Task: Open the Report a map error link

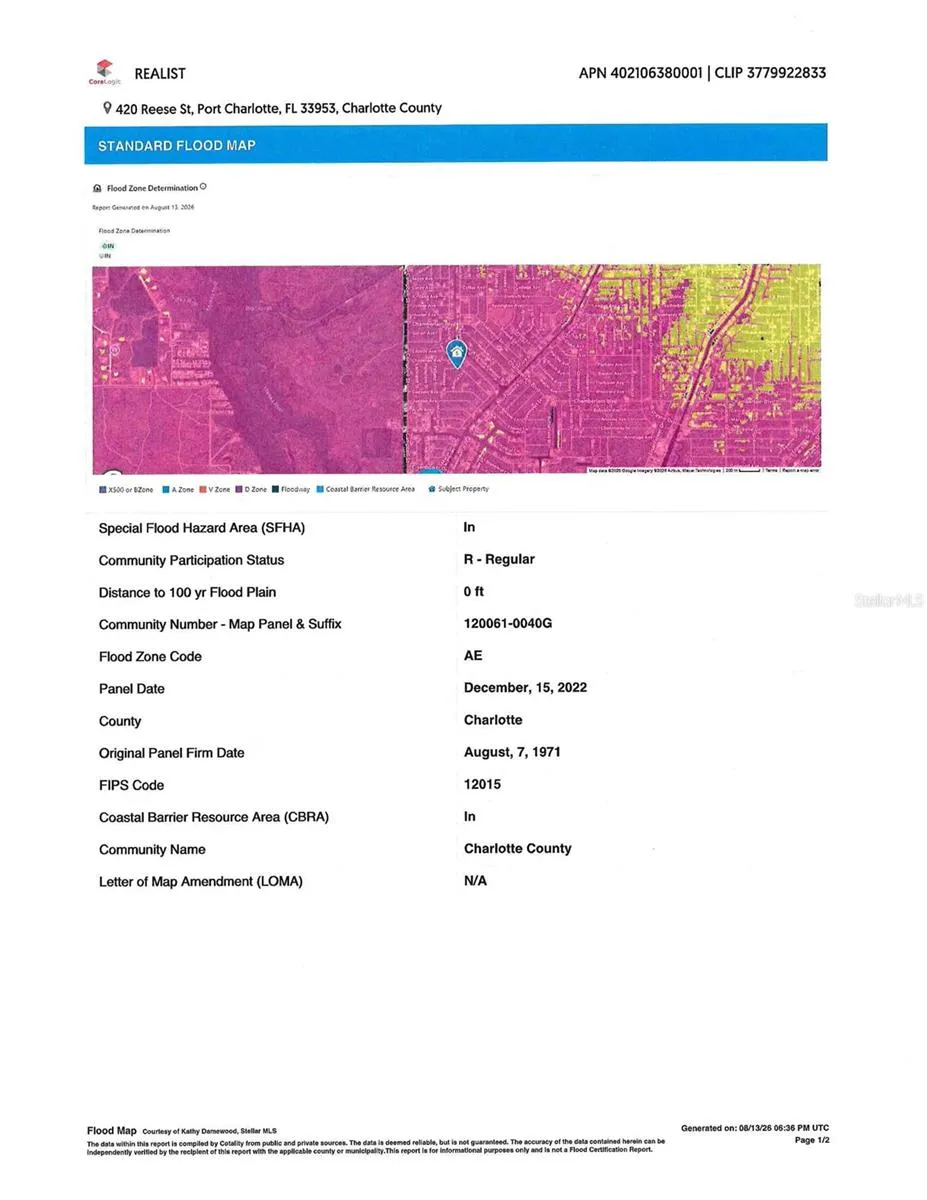Action: point(801,470)
